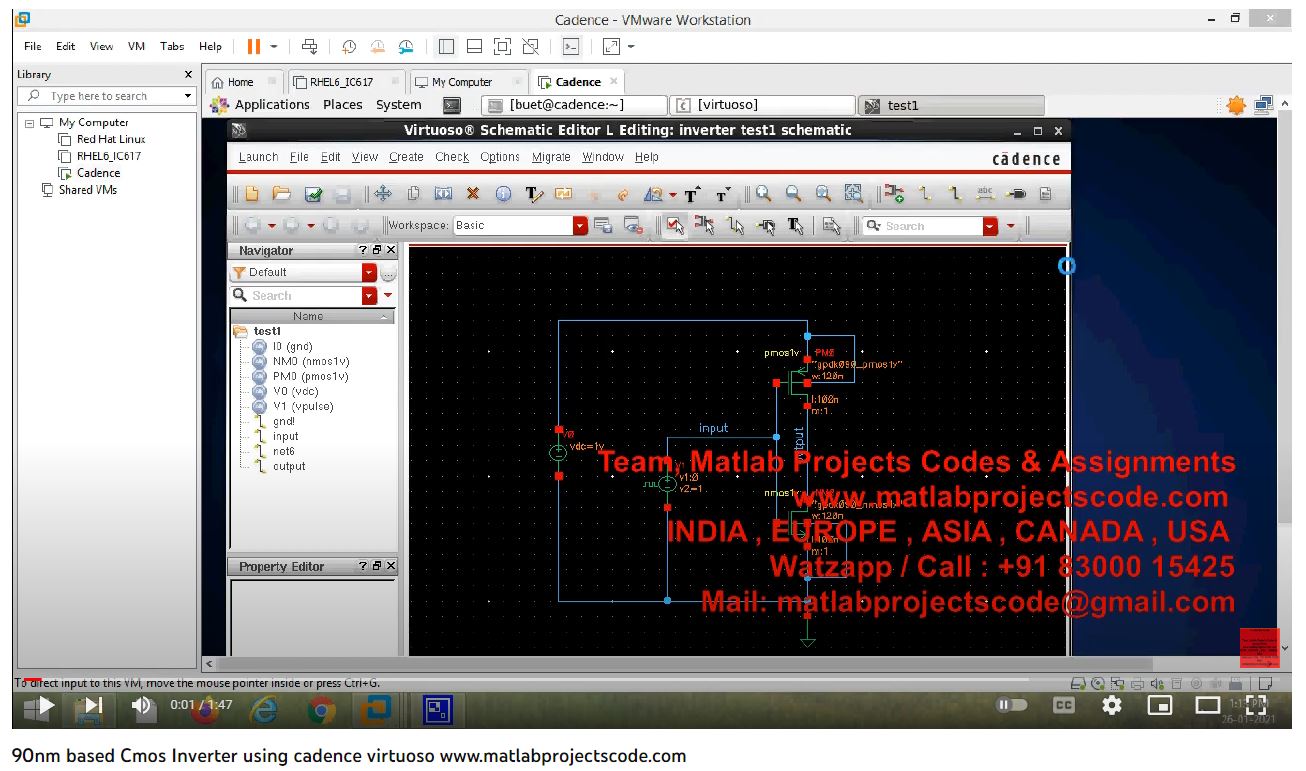Click the Open folder icon in Virtuoso toolbar
The height and width of the screenshot is (771, 1306).
coord(282,195)
